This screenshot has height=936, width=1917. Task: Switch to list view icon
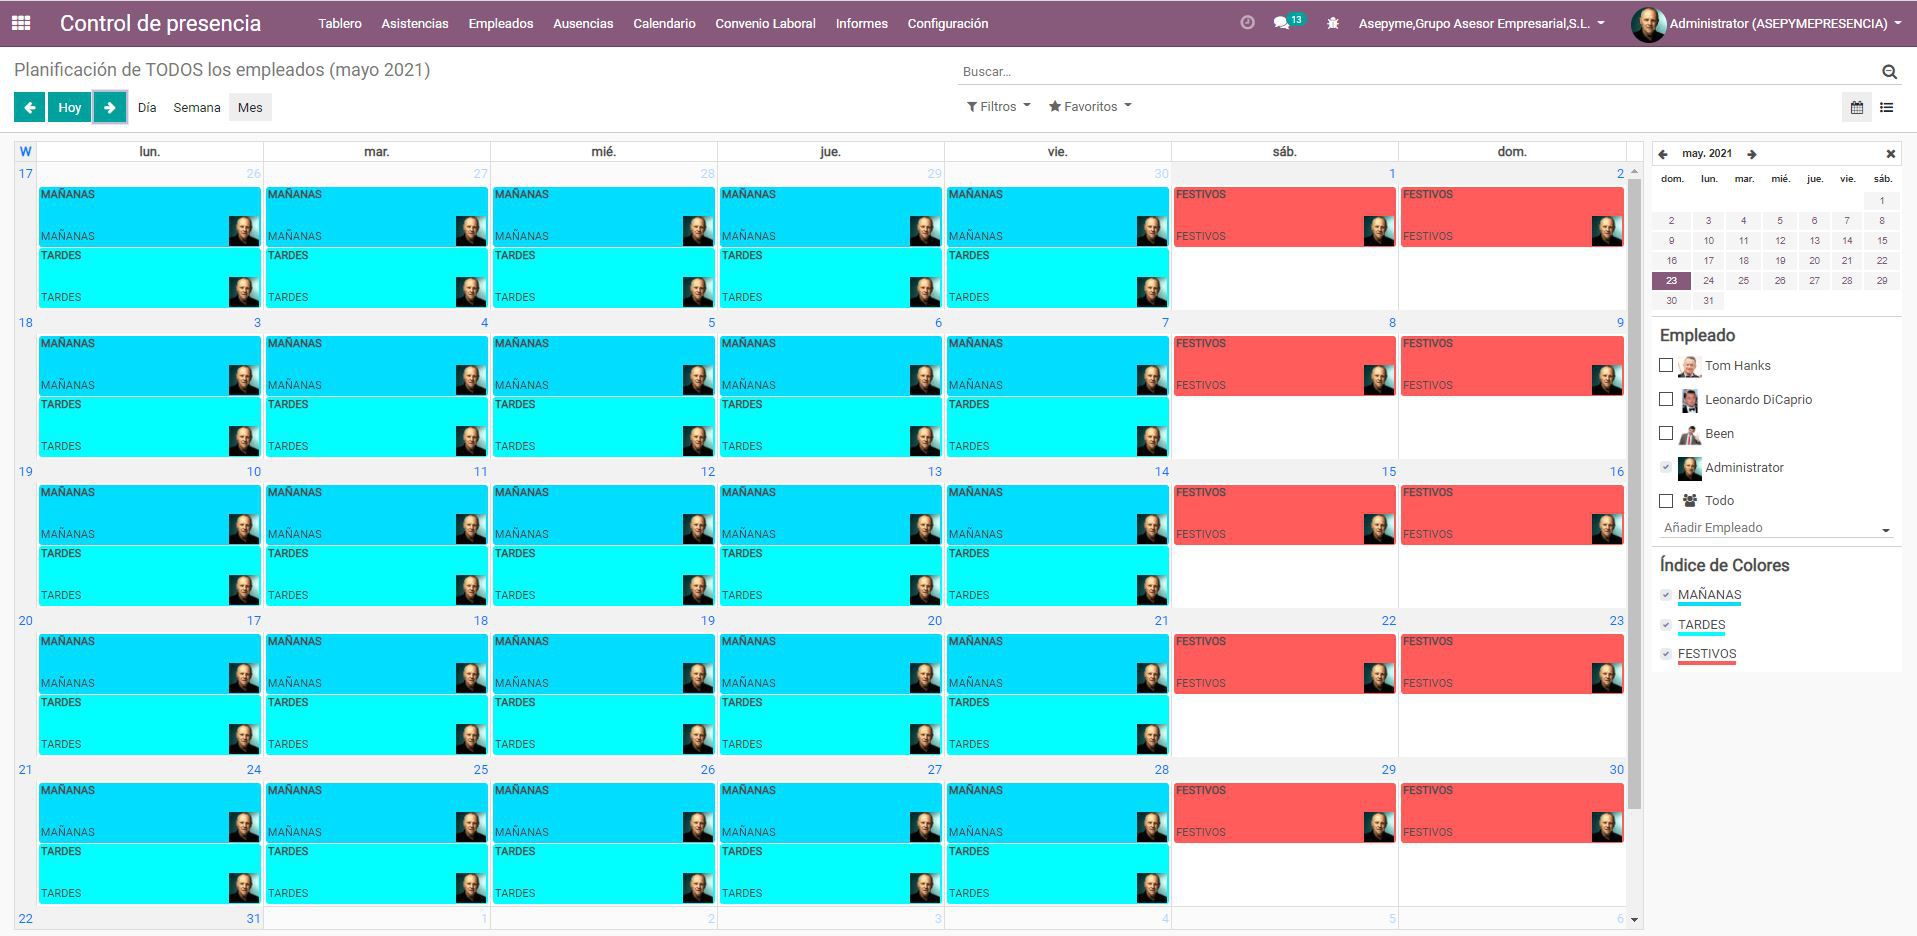coord(1886,107)
